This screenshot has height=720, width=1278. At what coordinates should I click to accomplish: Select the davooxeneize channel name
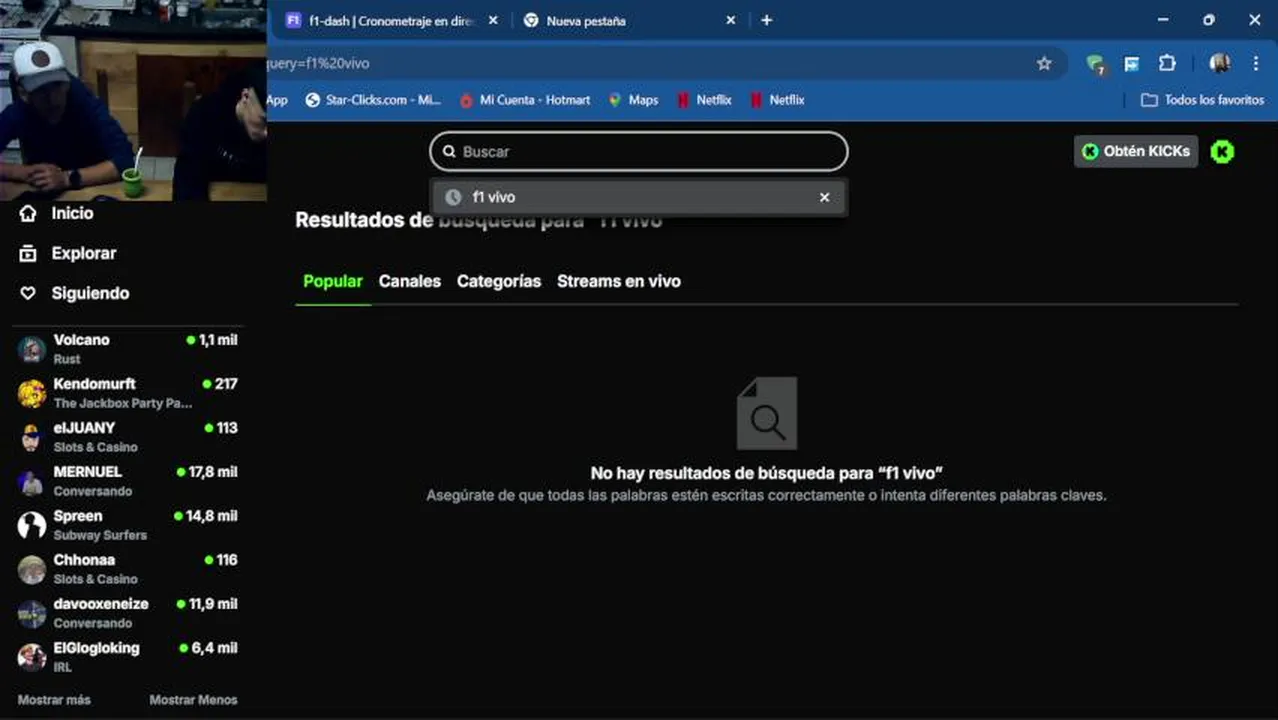tap(101, 604)
